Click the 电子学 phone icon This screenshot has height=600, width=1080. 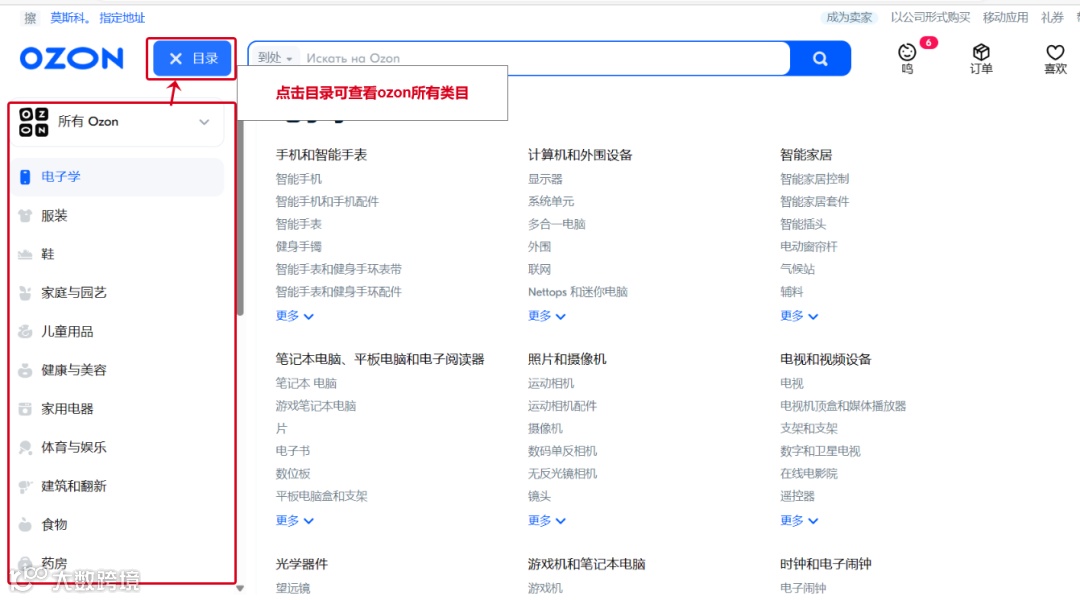pyautogui.click(x=25, y=177)
